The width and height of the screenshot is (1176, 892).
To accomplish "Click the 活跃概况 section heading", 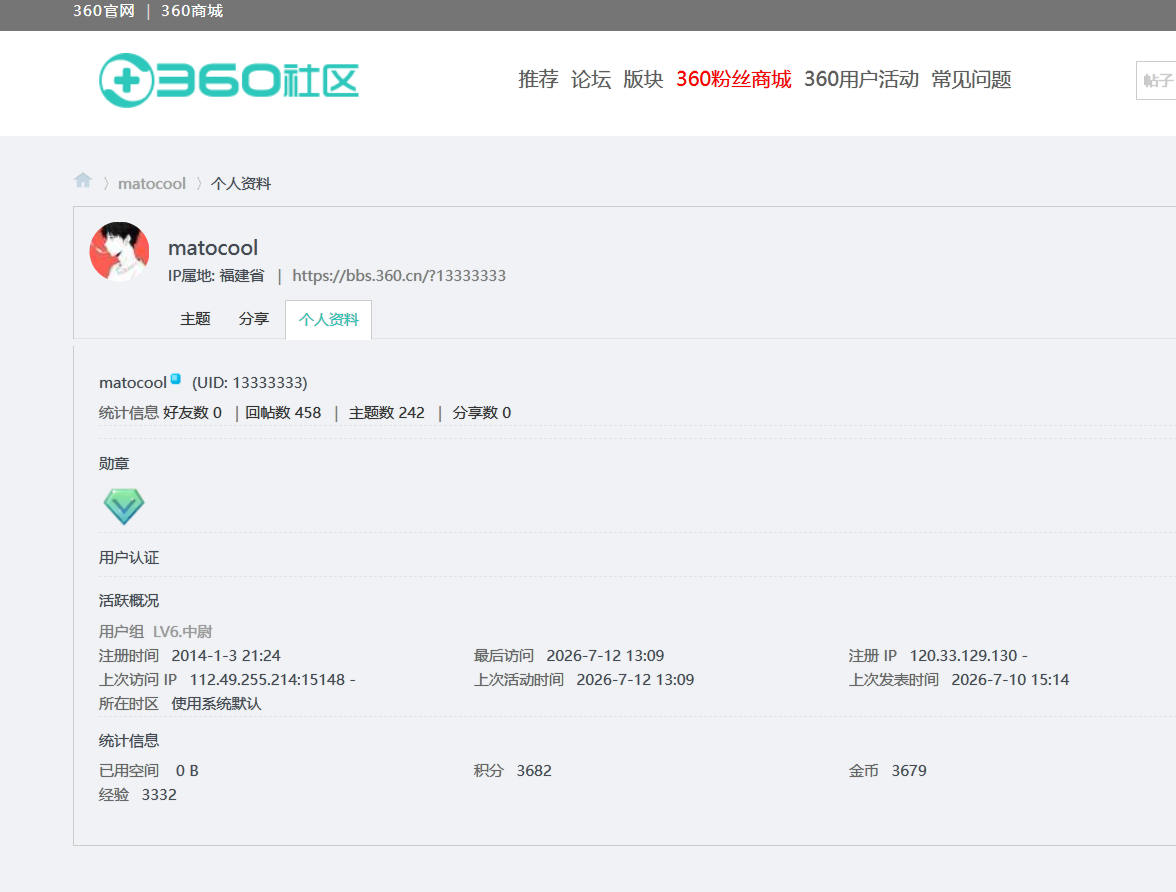I will click(129, 600).
